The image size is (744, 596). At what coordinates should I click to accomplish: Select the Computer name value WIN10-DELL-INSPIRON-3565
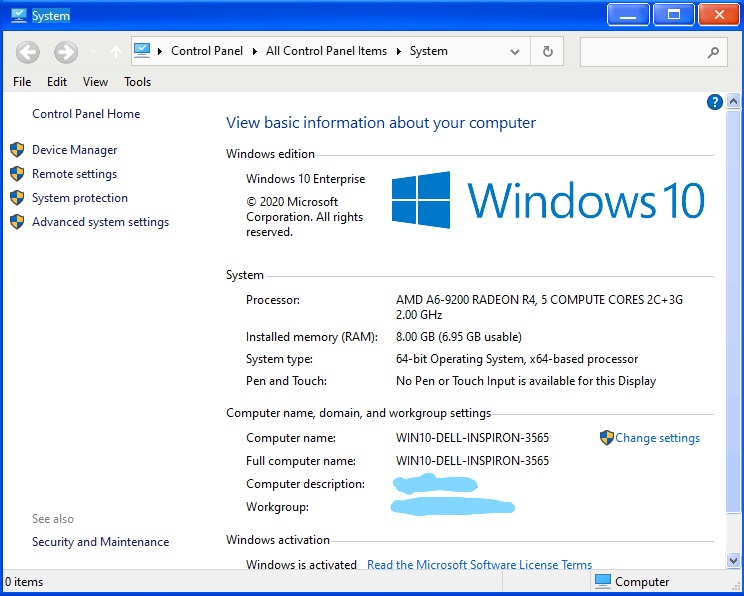click(472, 438)
